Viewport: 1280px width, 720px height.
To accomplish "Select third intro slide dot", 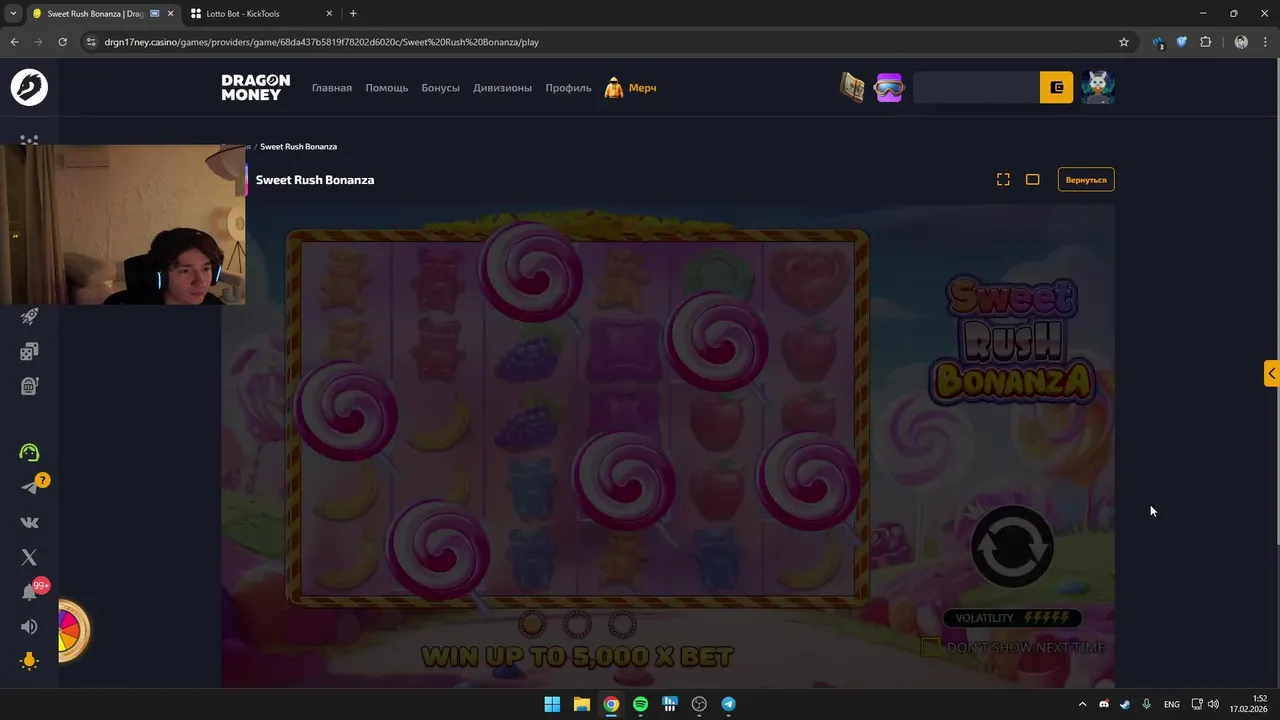I will [622, 625].
